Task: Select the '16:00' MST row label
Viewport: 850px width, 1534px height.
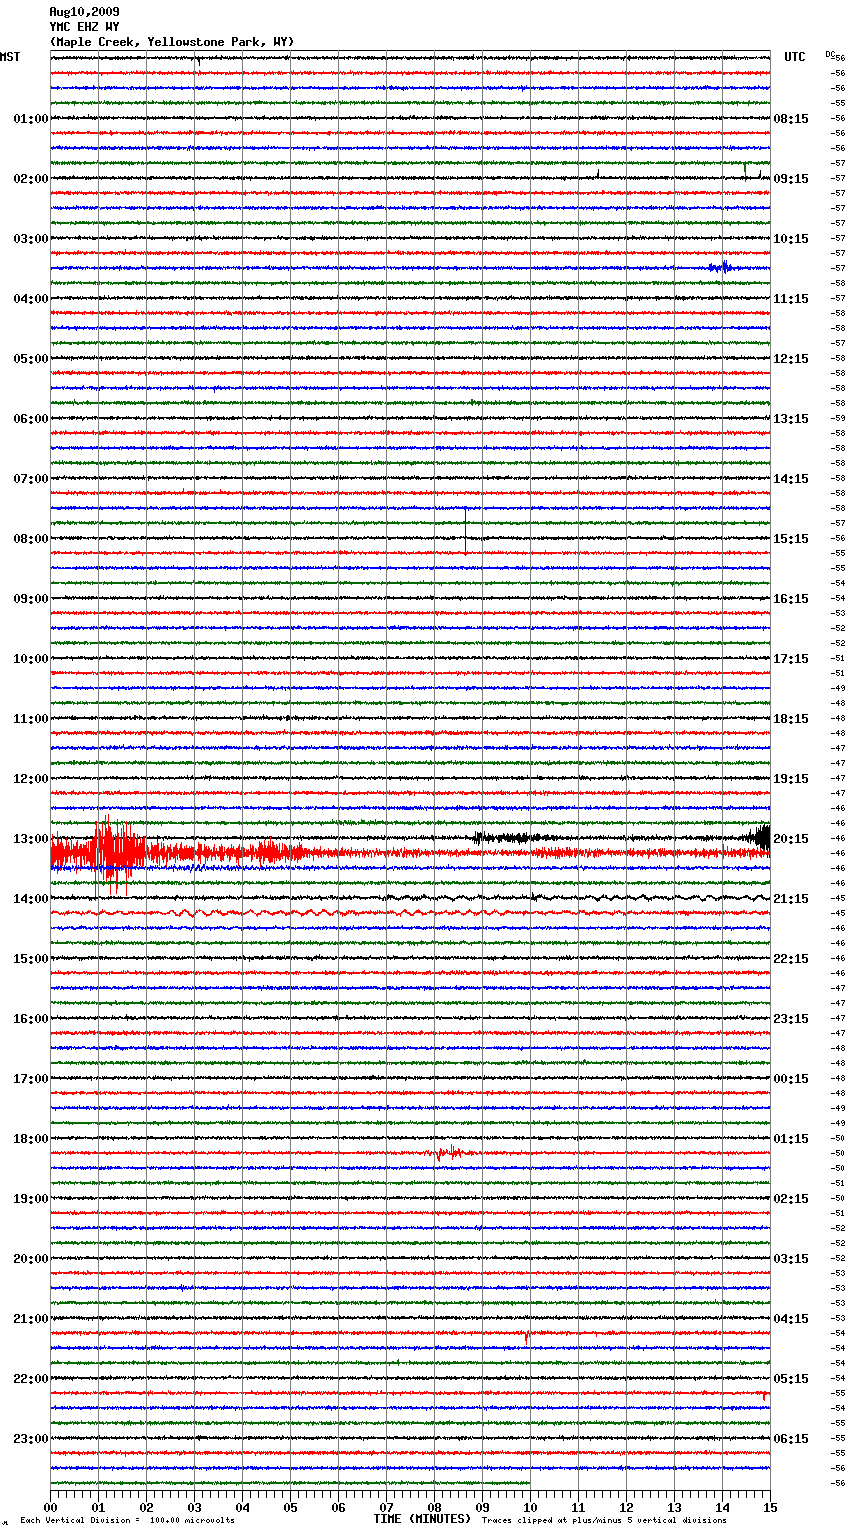Action: pos(31,1019)
